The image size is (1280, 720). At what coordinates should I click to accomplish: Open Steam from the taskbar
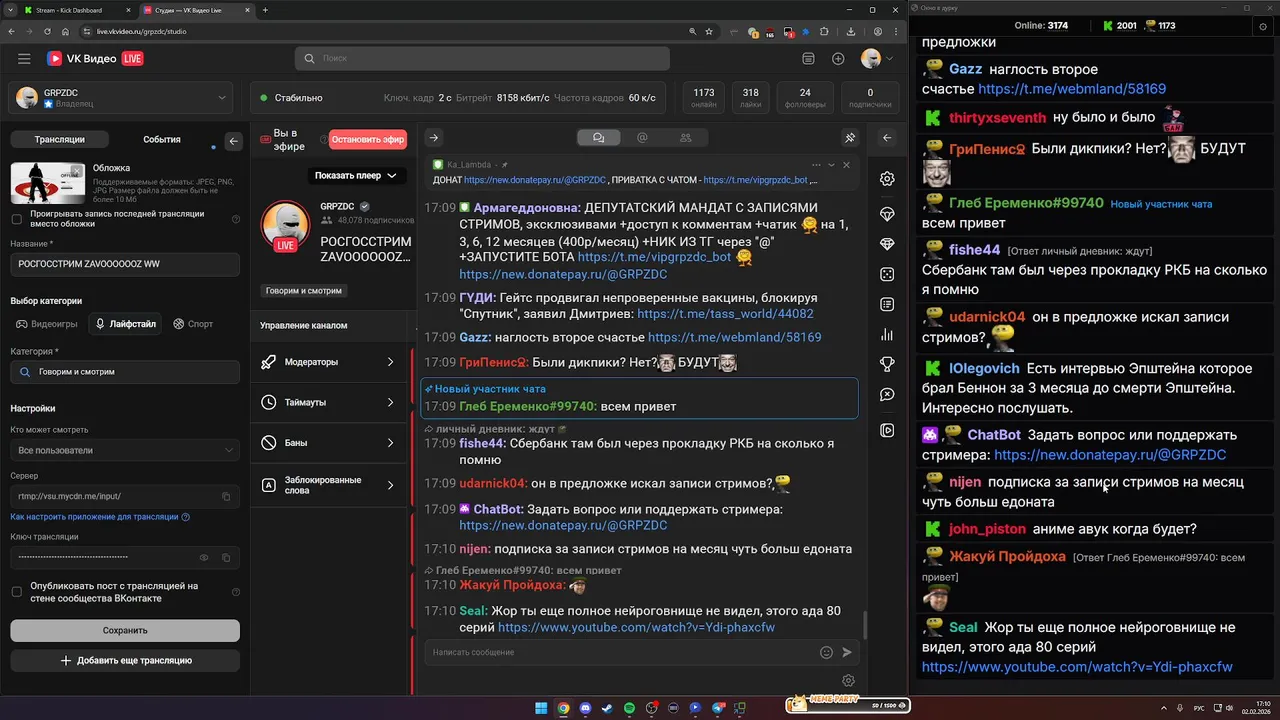coord(607,708)
